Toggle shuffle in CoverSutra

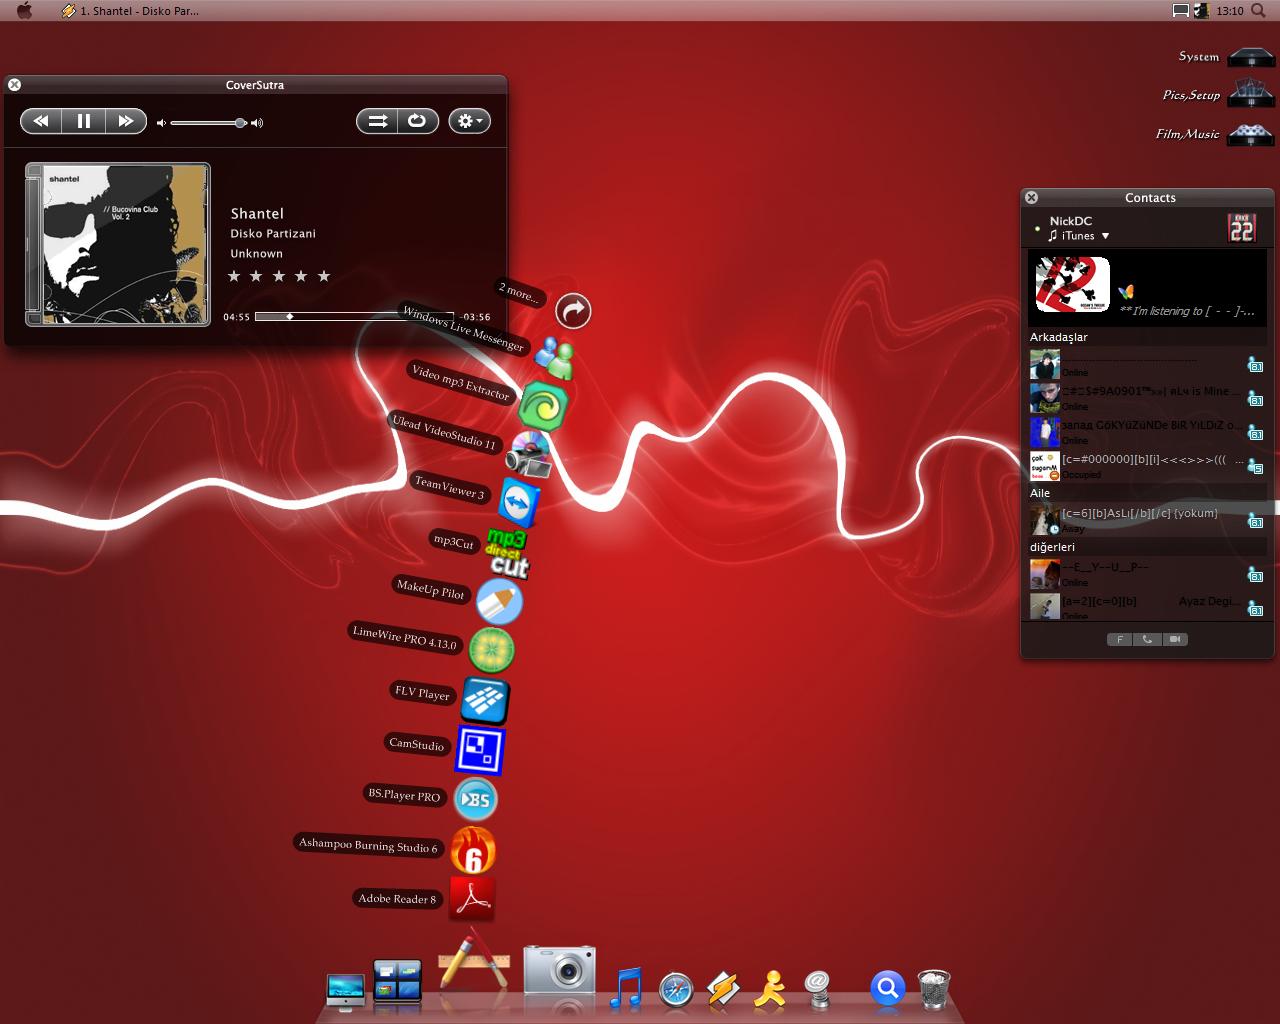point(377,121)
